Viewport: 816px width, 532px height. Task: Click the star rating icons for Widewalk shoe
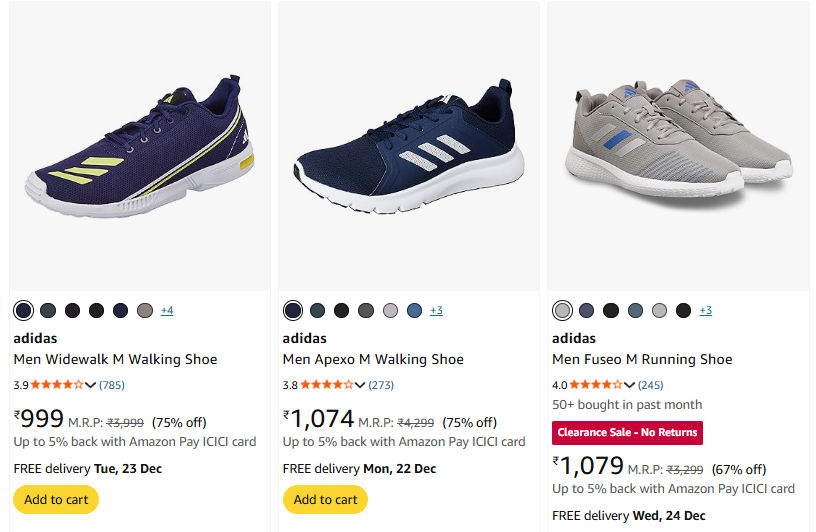tap(57, 384)
